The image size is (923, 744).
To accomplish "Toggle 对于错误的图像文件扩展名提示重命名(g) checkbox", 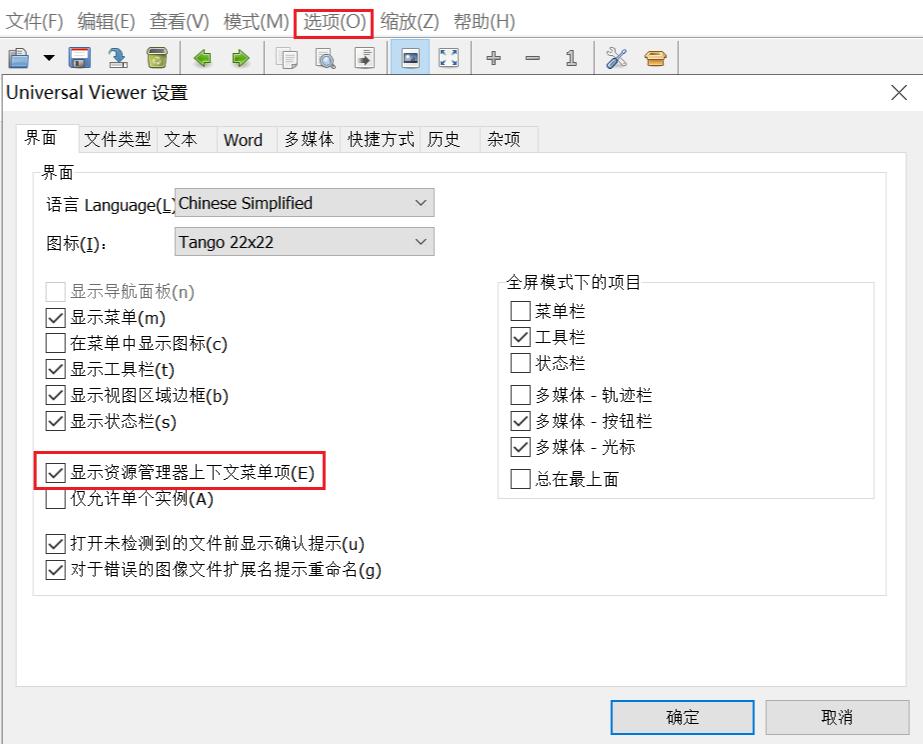I will [x=55, y=570].
